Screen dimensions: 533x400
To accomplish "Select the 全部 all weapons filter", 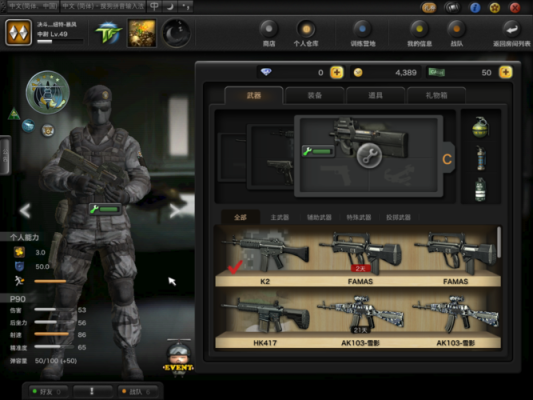I will 240,217.
